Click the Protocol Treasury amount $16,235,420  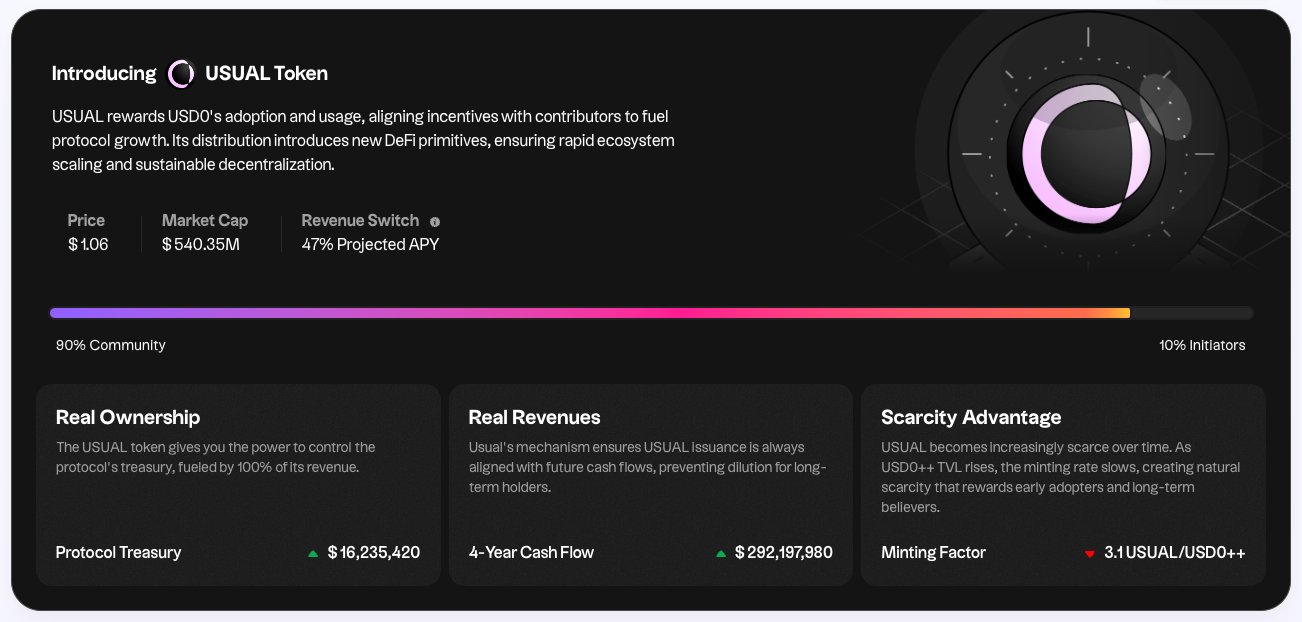point(374,552)
